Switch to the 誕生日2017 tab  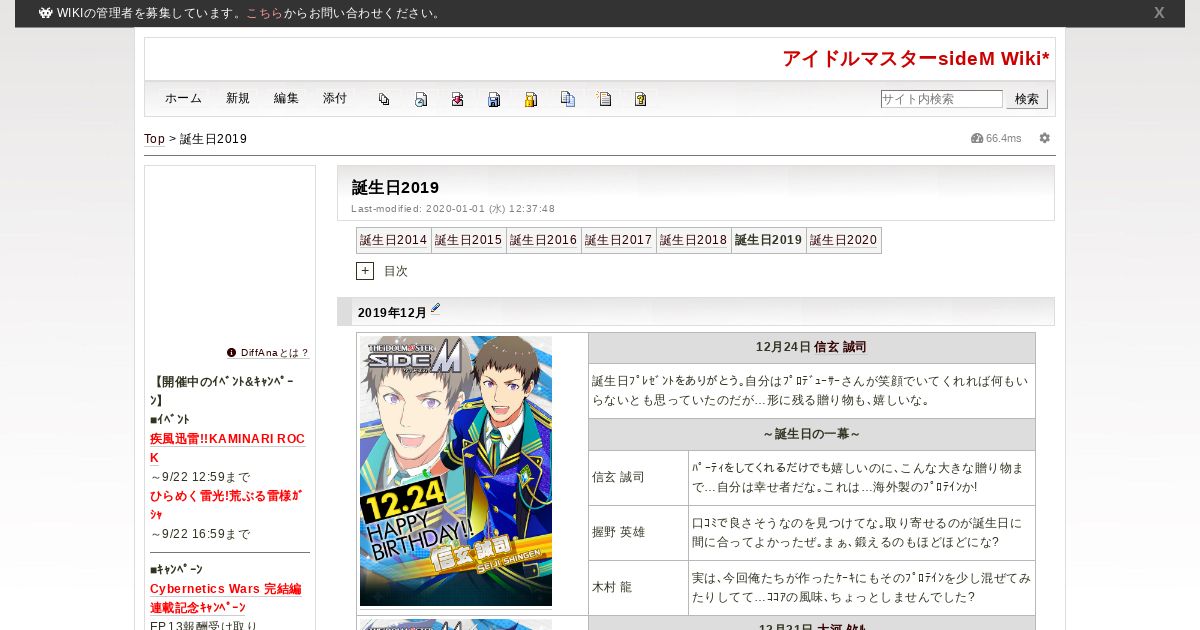(619, 240)
